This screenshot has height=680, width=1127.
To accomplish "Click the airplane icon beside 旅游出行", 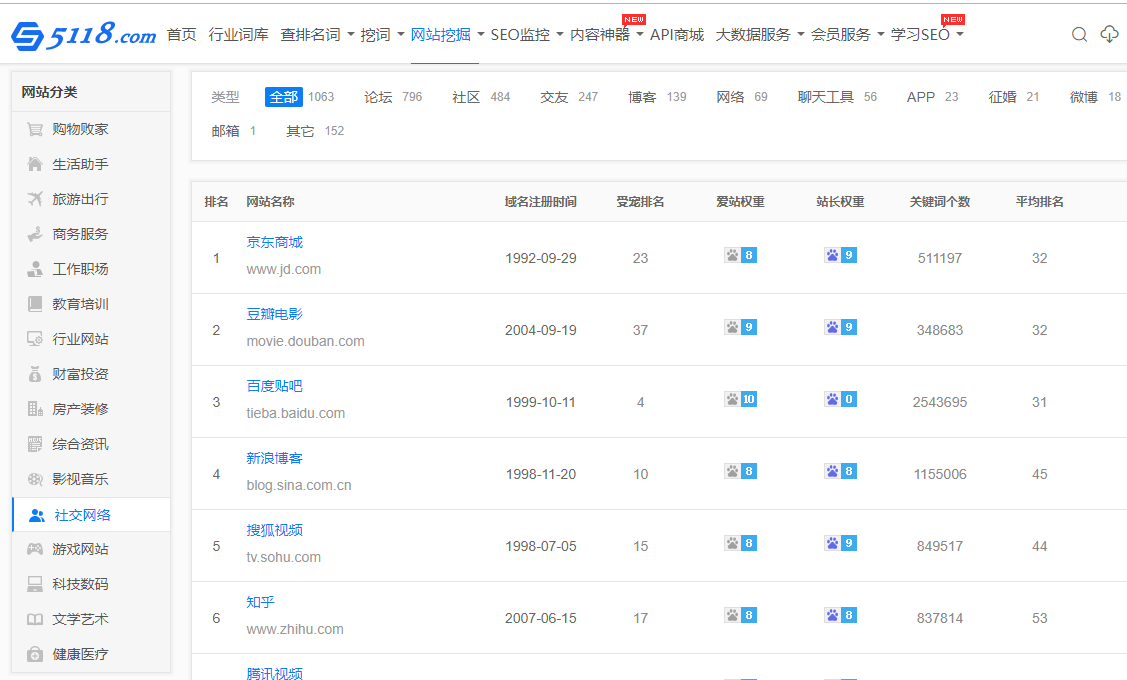I will coord(34,199).
